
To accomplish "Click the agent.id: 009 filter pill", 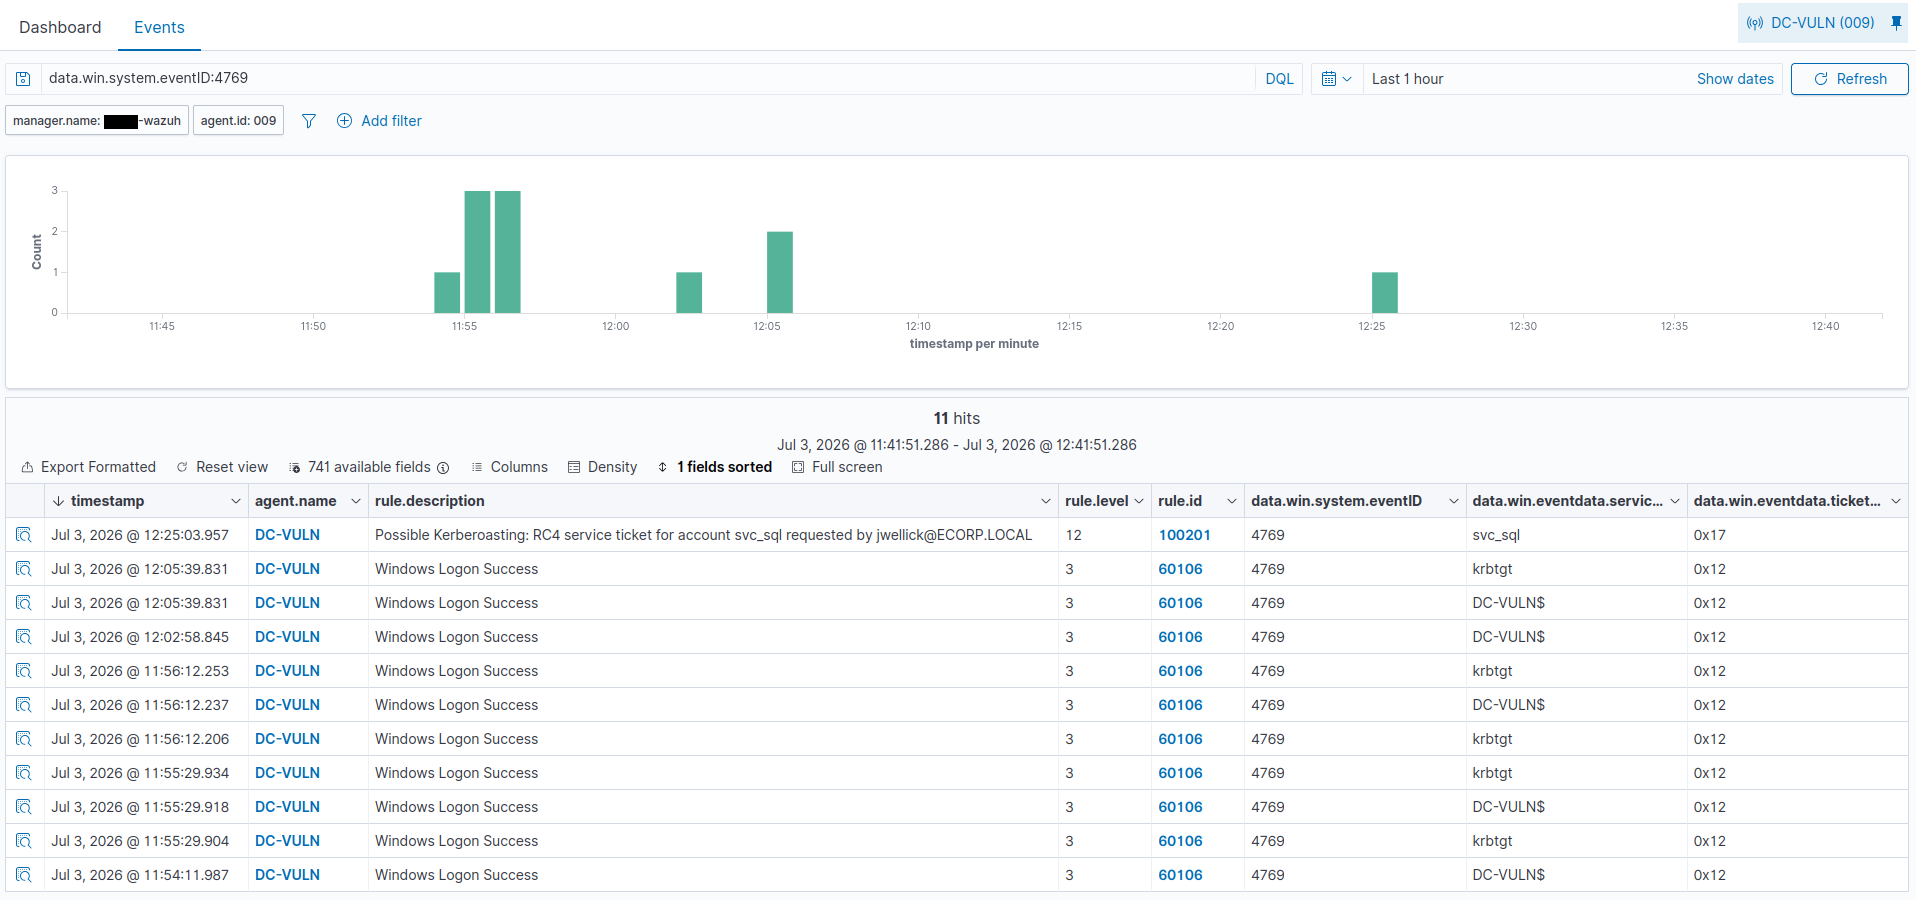I will click(238, 121).
